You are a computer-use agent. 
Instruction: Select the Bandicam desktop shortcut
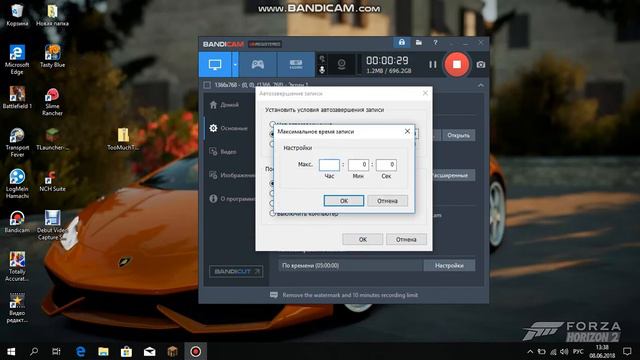tap(17, 222)
